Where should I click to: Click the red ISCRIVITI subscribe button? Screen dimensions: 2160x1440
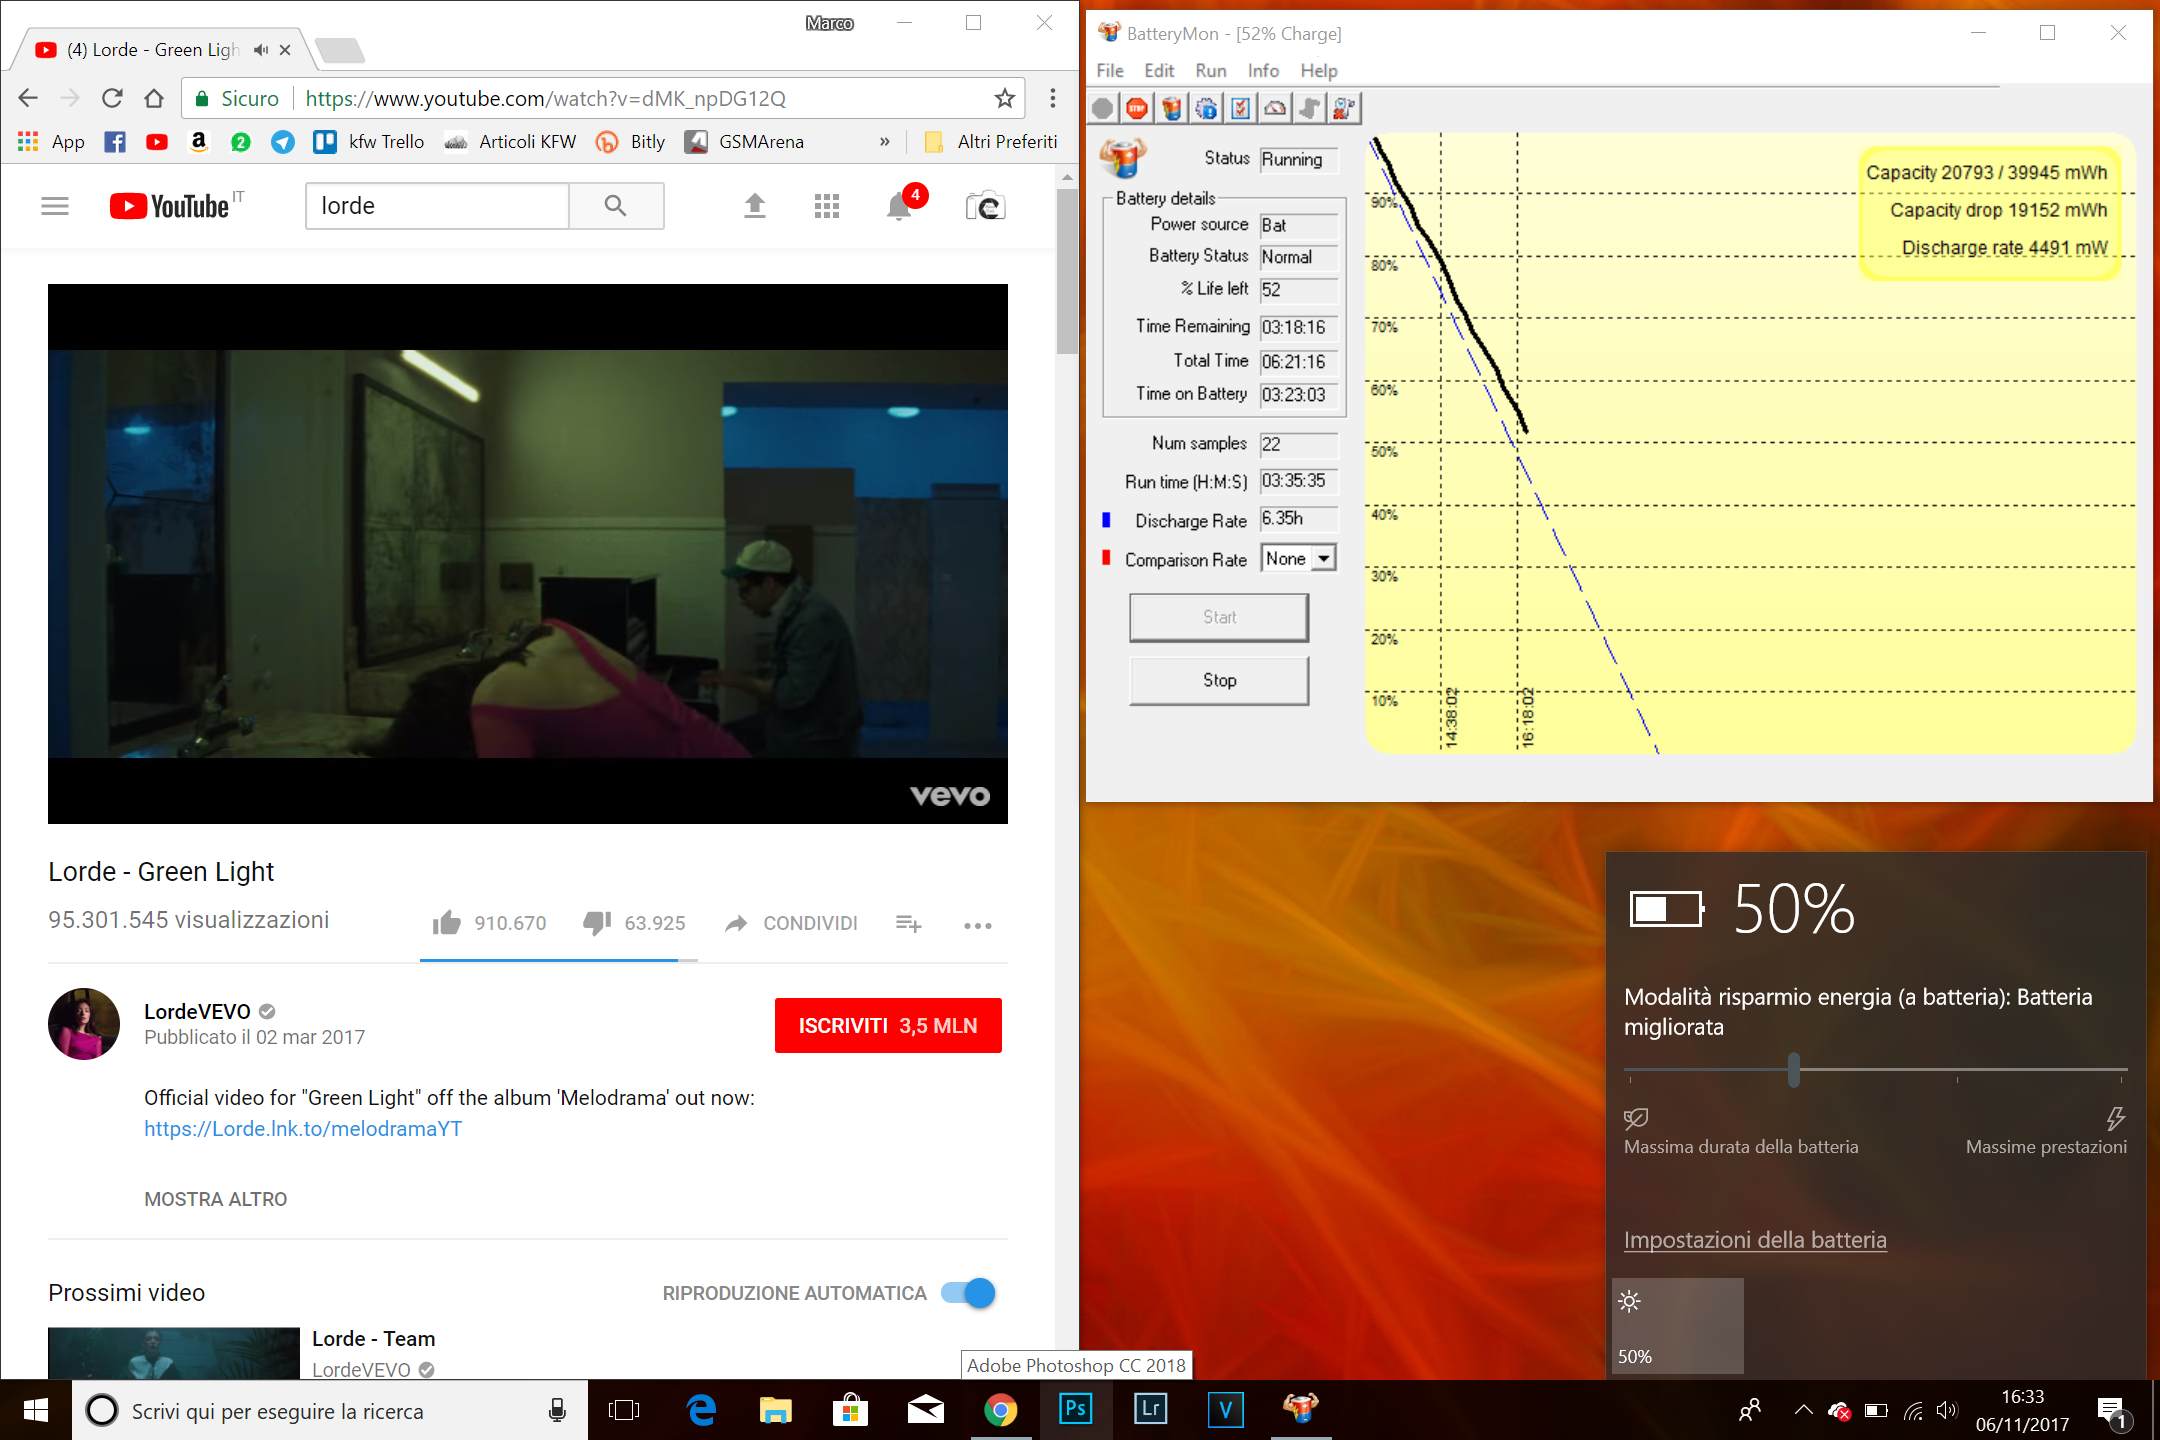888,1025
